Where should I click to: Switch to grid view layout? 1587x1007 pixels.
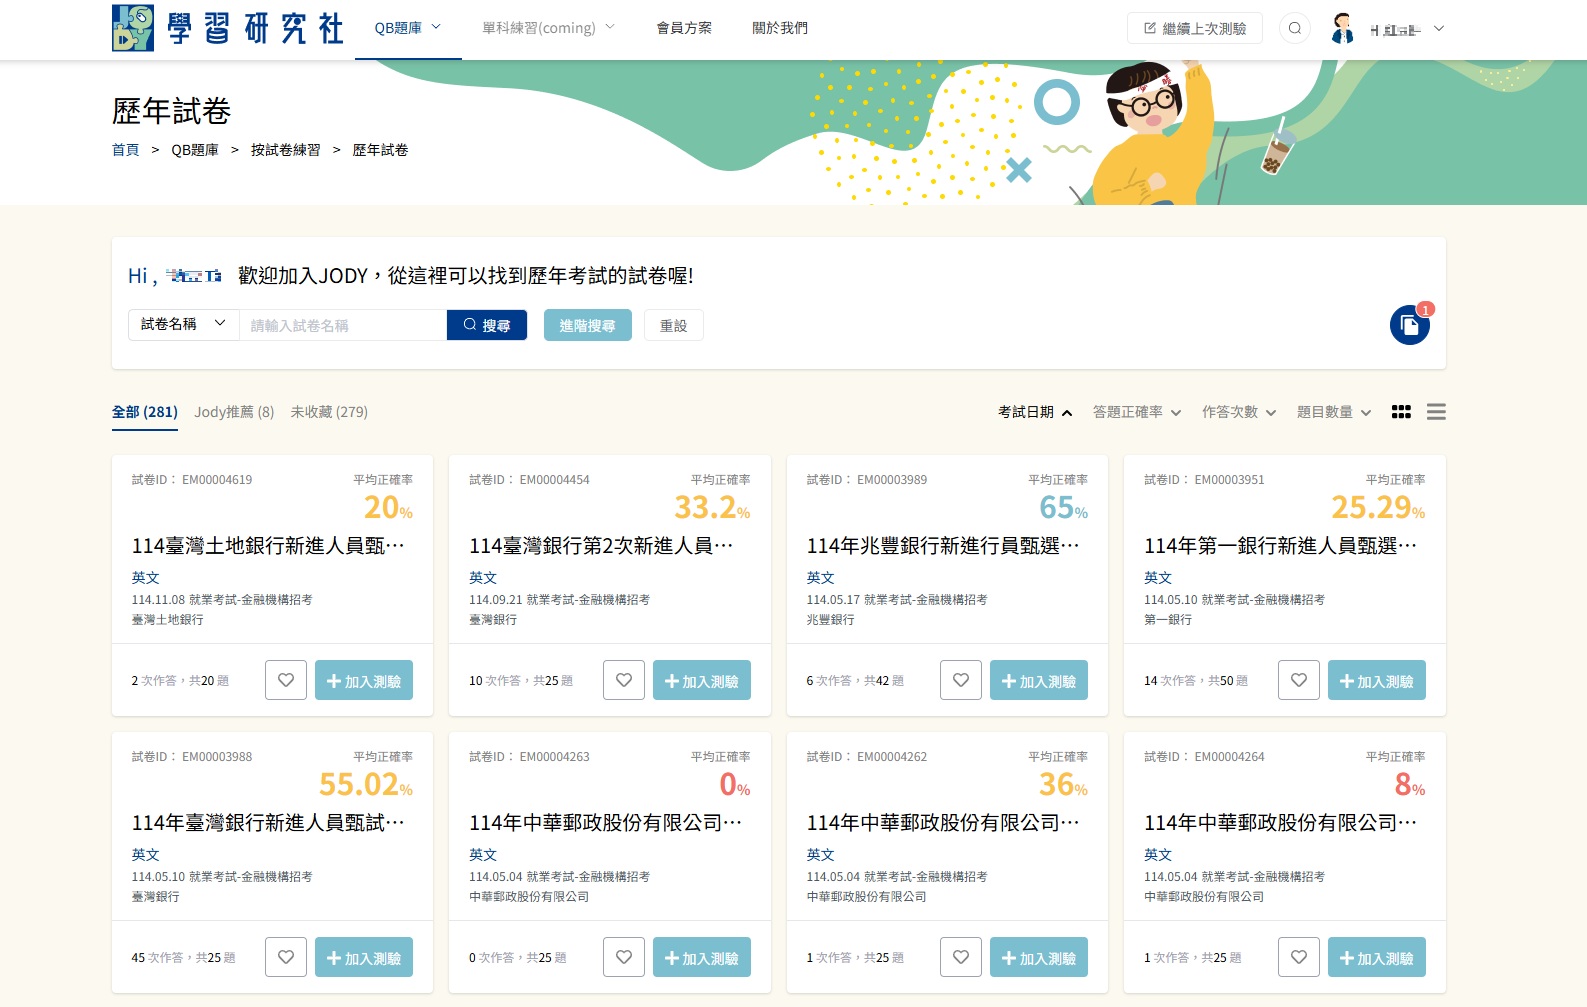coord(1401,412)
